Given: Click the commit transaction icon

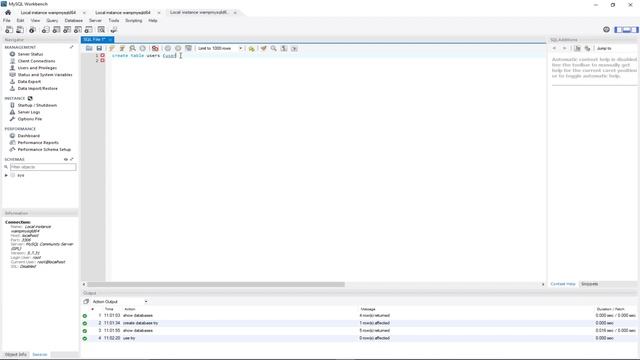Looking at the screenshot, I should point(168,48).
